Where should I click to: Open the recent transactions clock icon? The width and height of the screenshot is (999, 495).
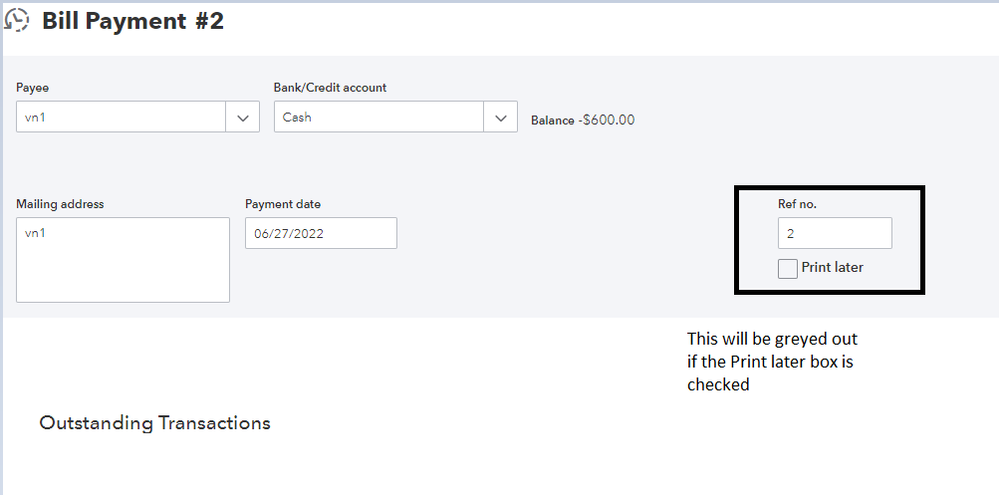18,21
